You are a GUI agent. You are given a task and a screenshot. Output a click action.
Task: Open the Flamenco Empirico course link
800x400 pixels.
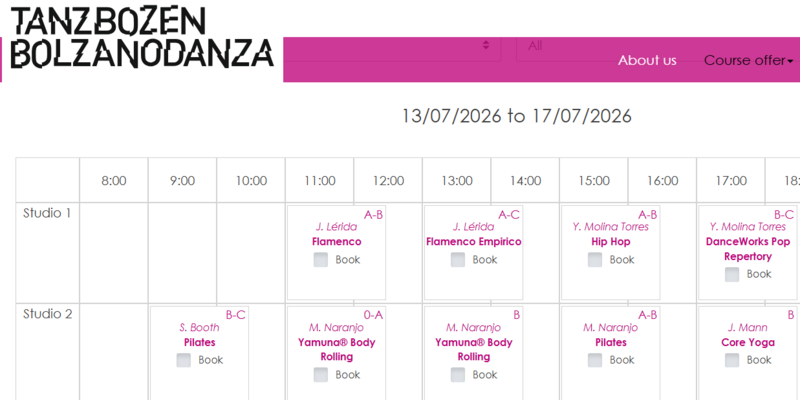(x=473, y=242)
